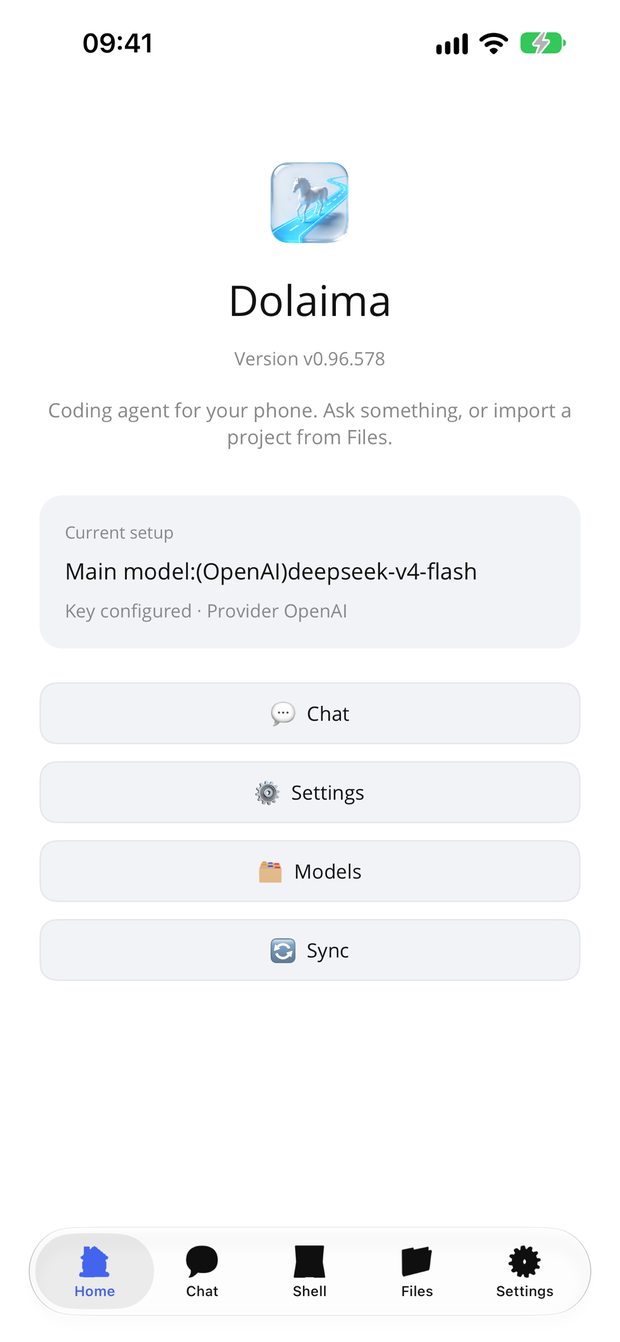Viewport: 620px width, 1342px height.
Task: Tap the gear emoji on Settings button
Action: [x=267, y=793]
